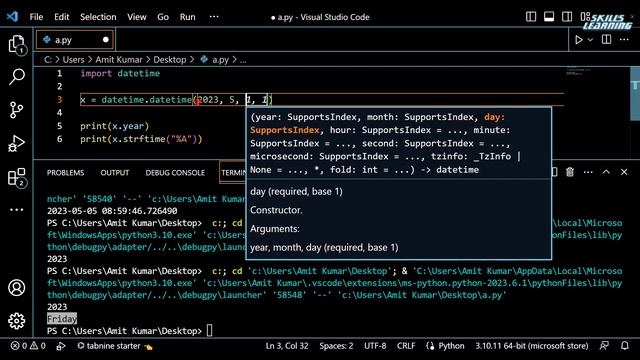Open Run and Debug view
640x360 pixels.
[x=16, y=143]
